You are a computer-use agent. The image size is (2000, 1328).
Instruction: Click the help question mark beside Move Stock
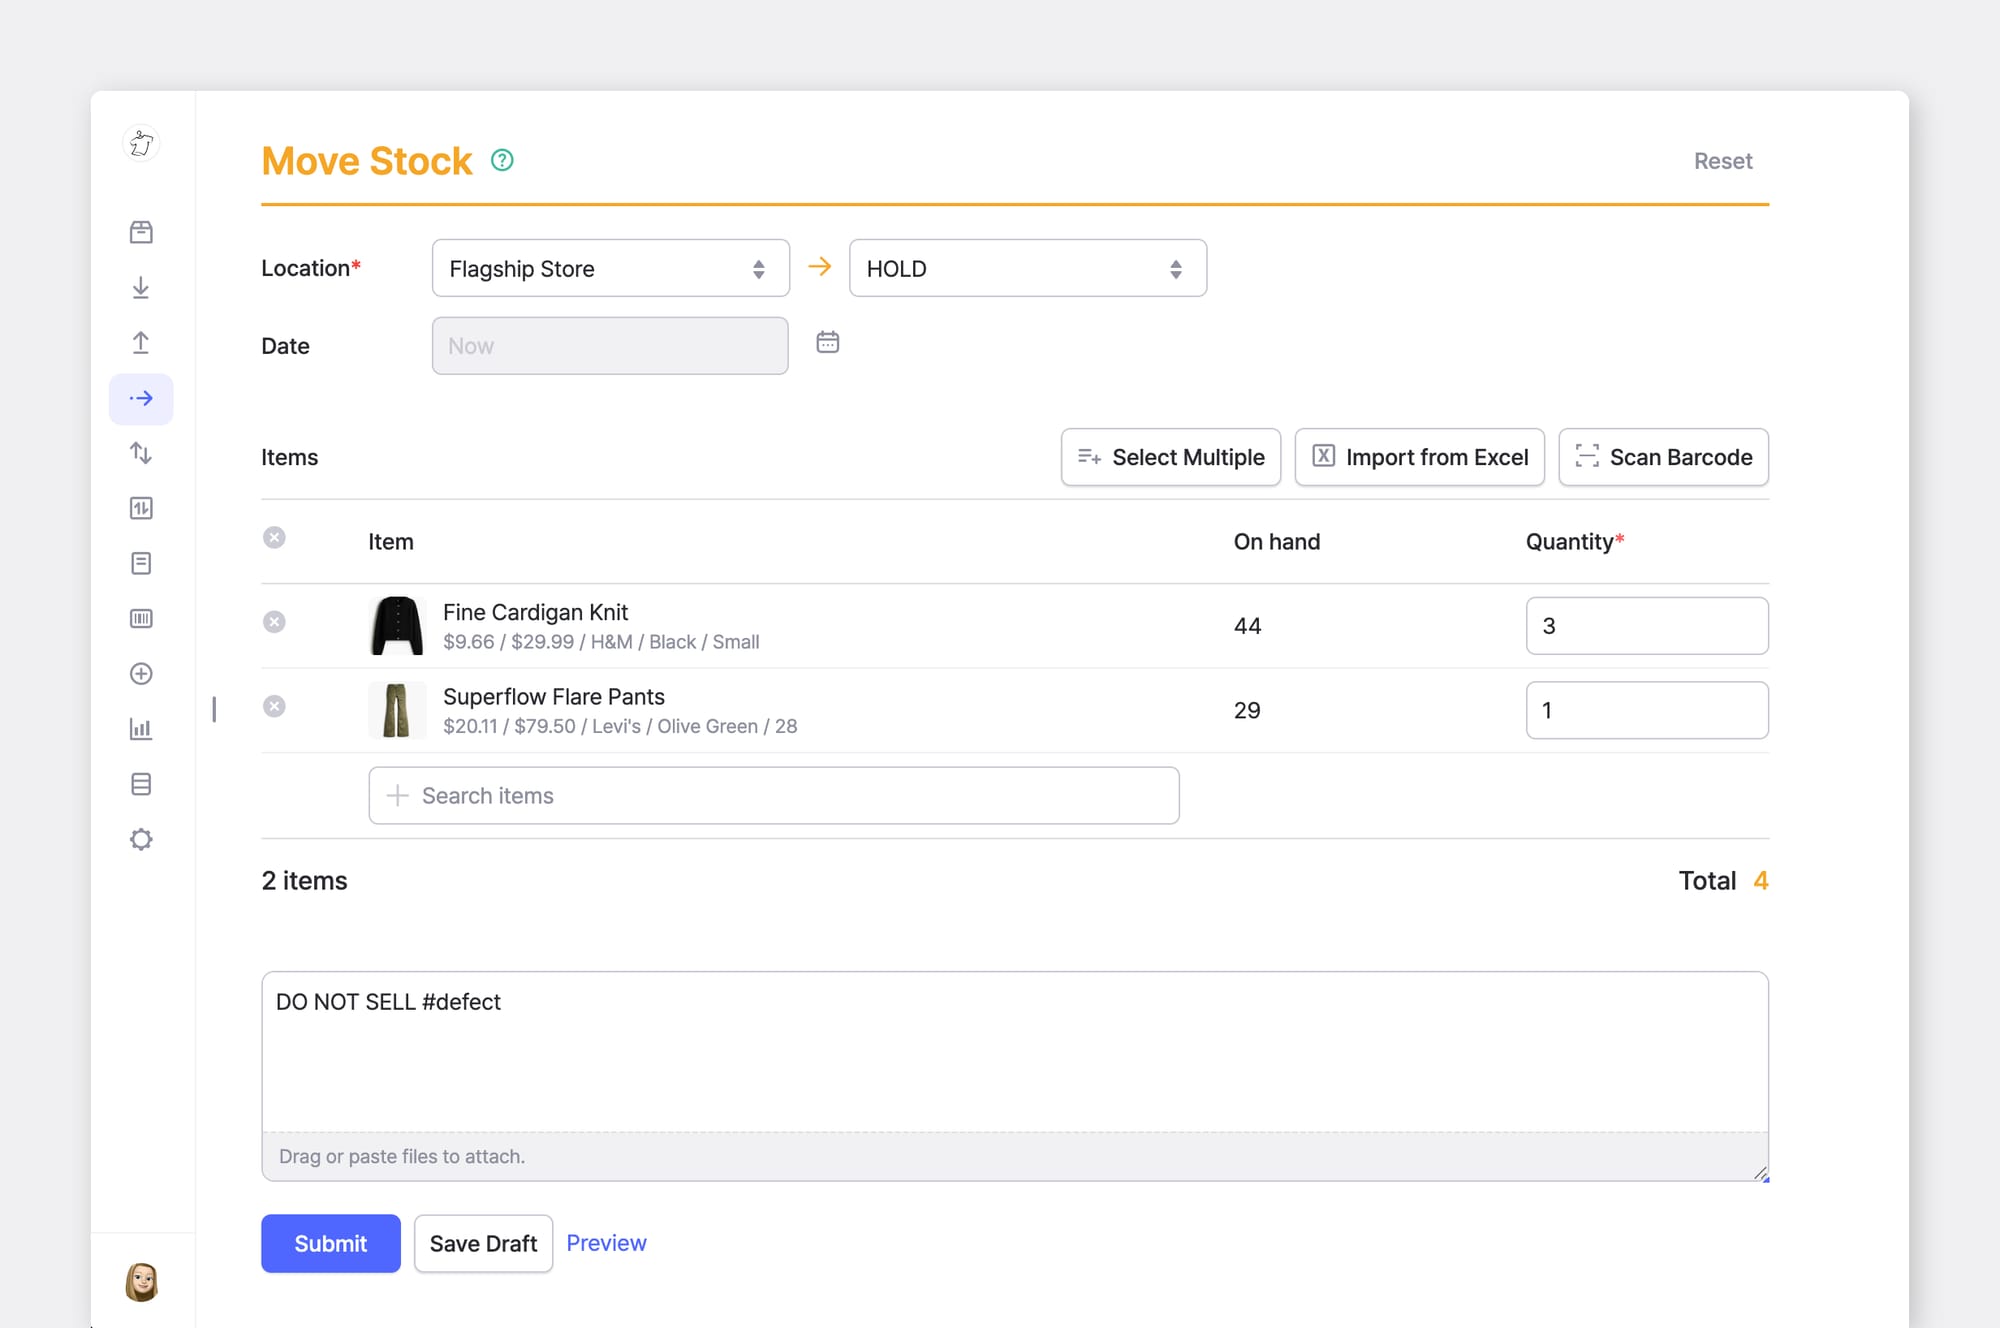502,160
